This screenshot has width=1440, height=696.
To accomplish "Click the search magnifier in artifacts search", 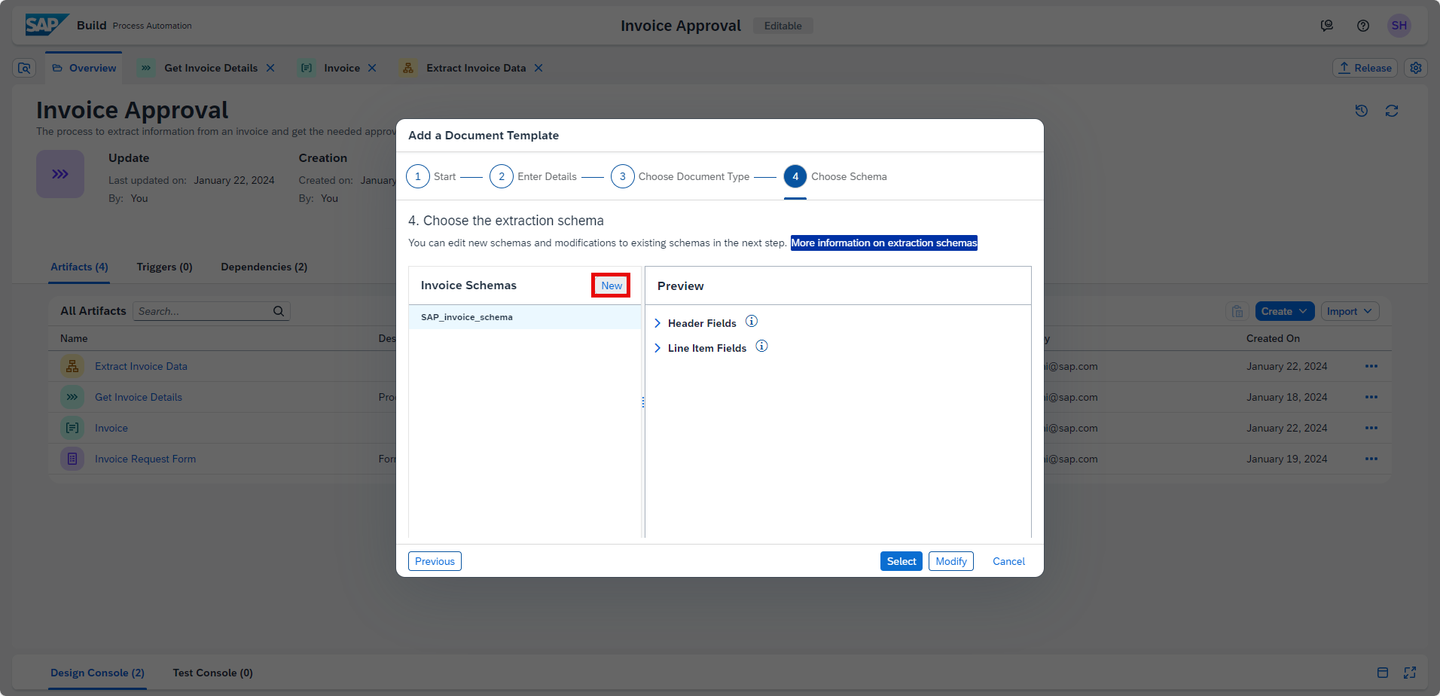I will 279,311.
